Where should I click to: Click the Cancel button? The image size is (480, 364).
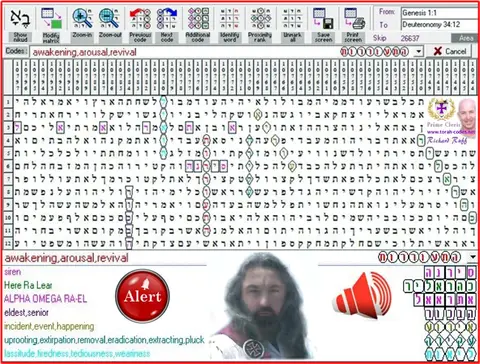pos(450,51)
